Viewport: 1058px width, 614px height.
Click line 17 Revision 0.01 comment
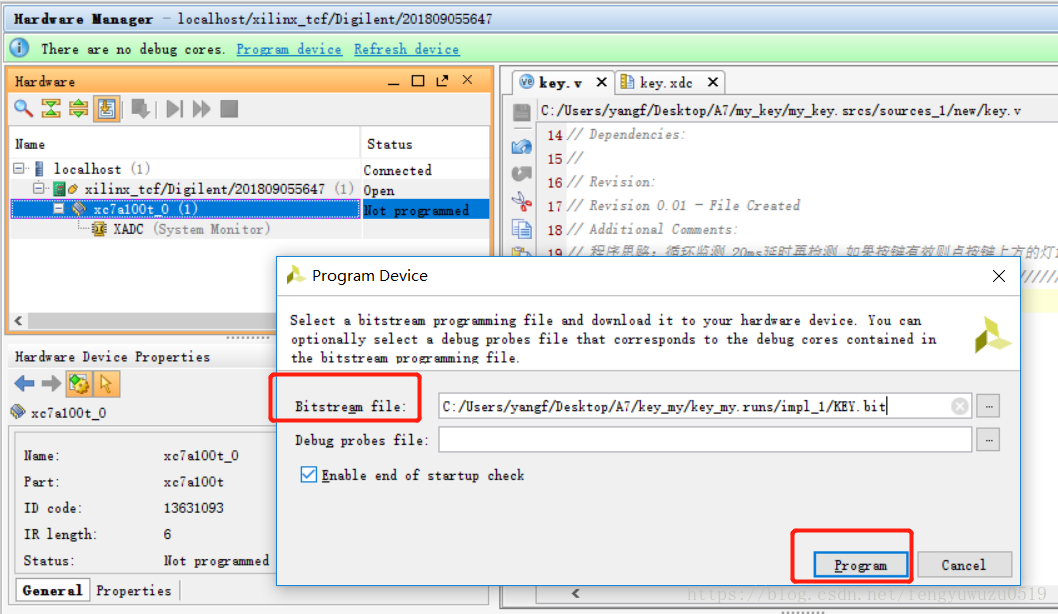684,205
